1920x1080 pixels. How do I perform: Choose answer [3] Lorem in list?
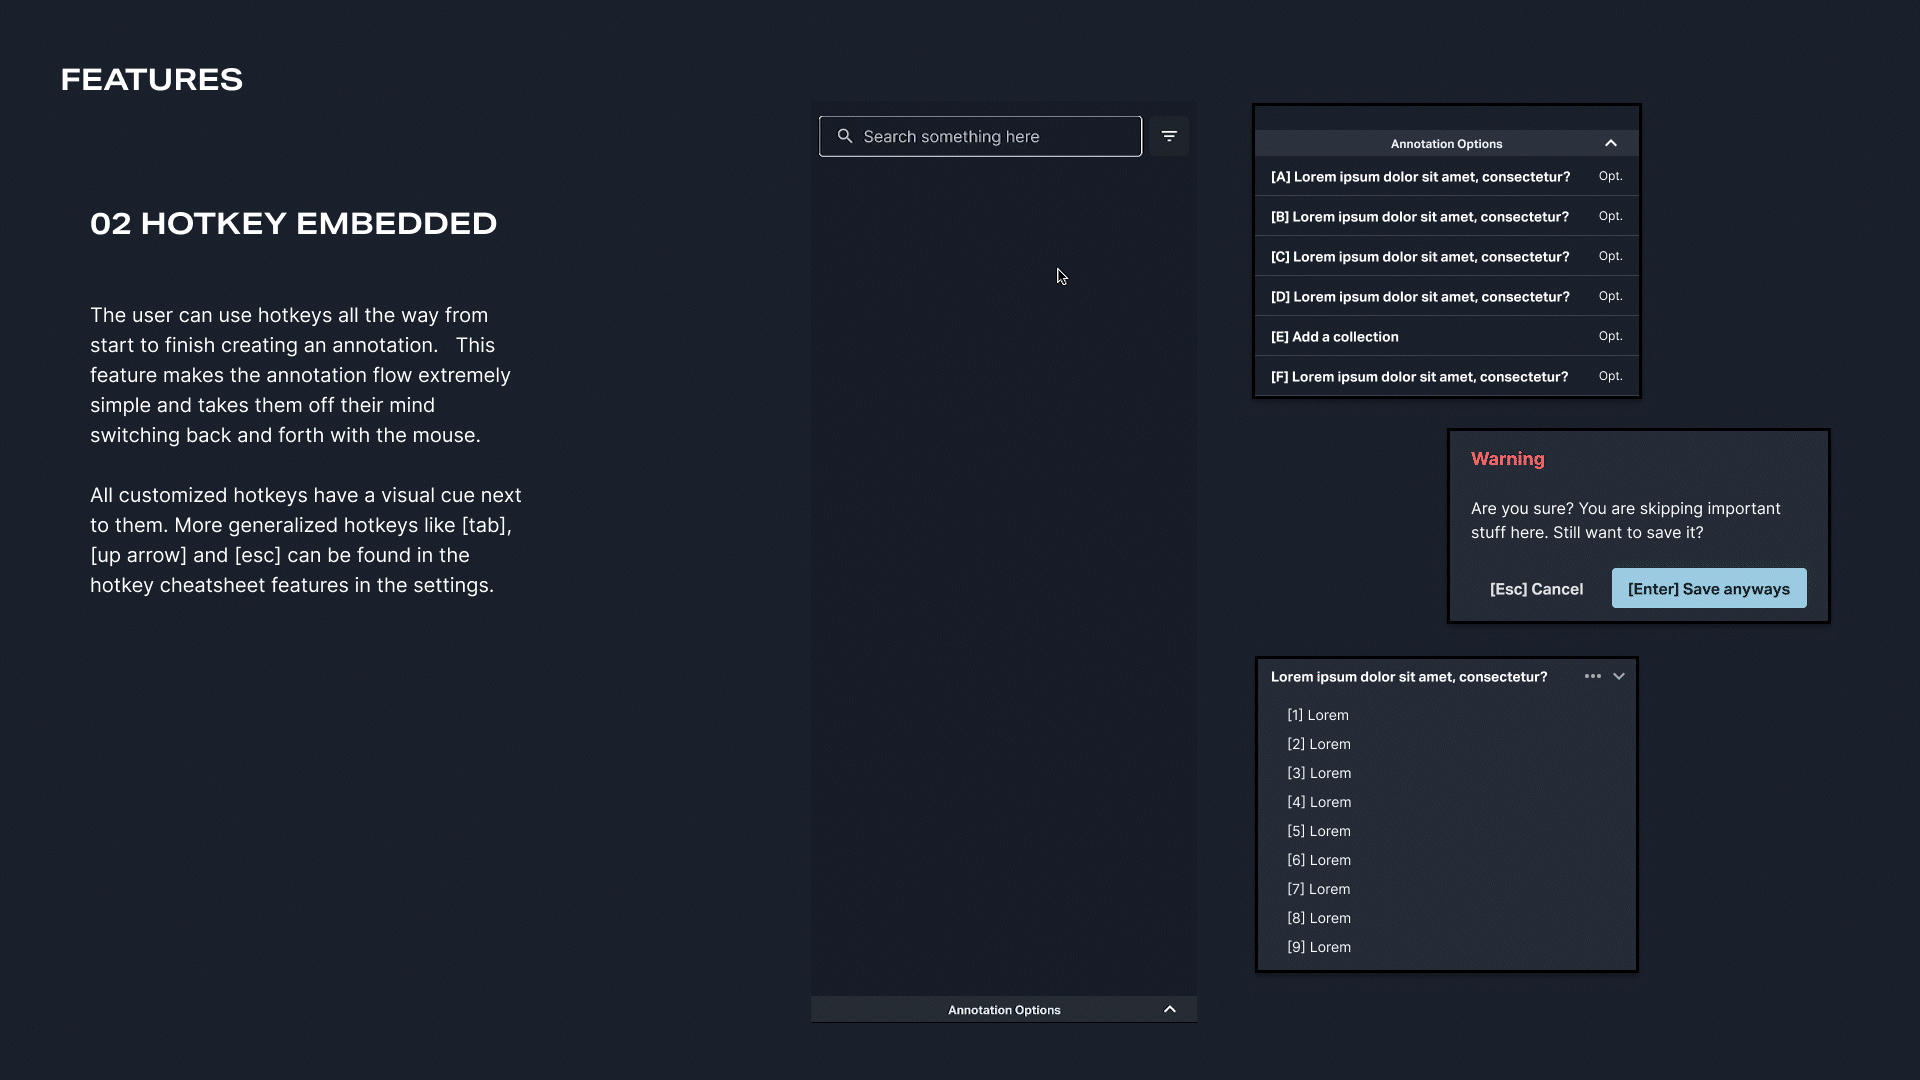(x=1318, y=773)
